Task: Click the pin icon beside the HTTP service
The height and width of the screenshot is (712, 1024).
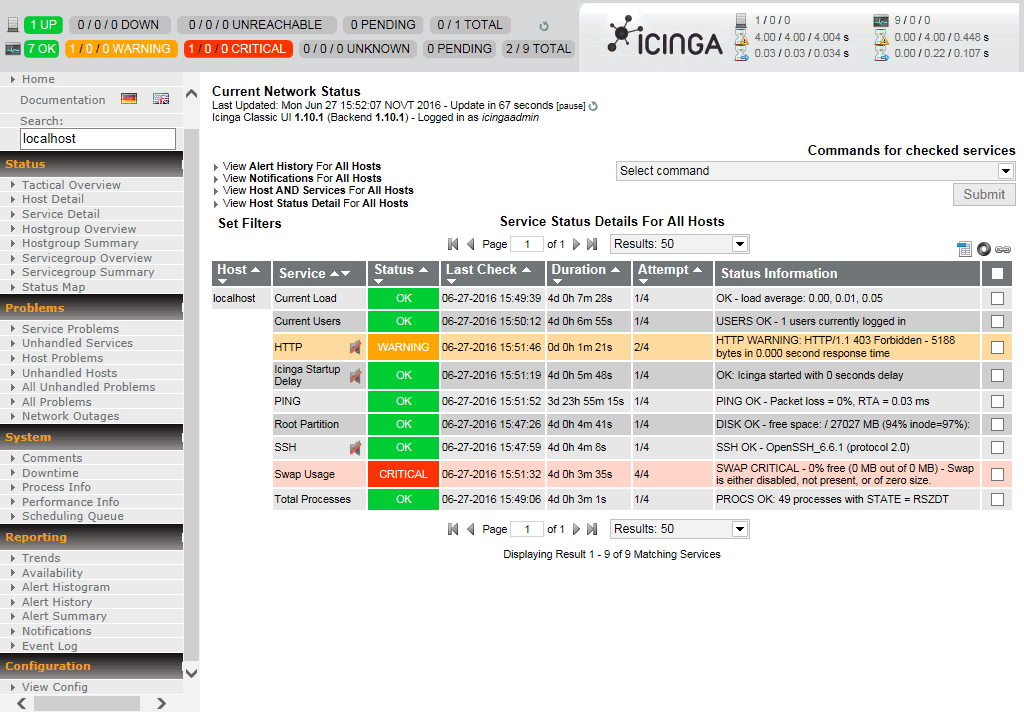Action: pyautogui.click(x=355, y=345)
